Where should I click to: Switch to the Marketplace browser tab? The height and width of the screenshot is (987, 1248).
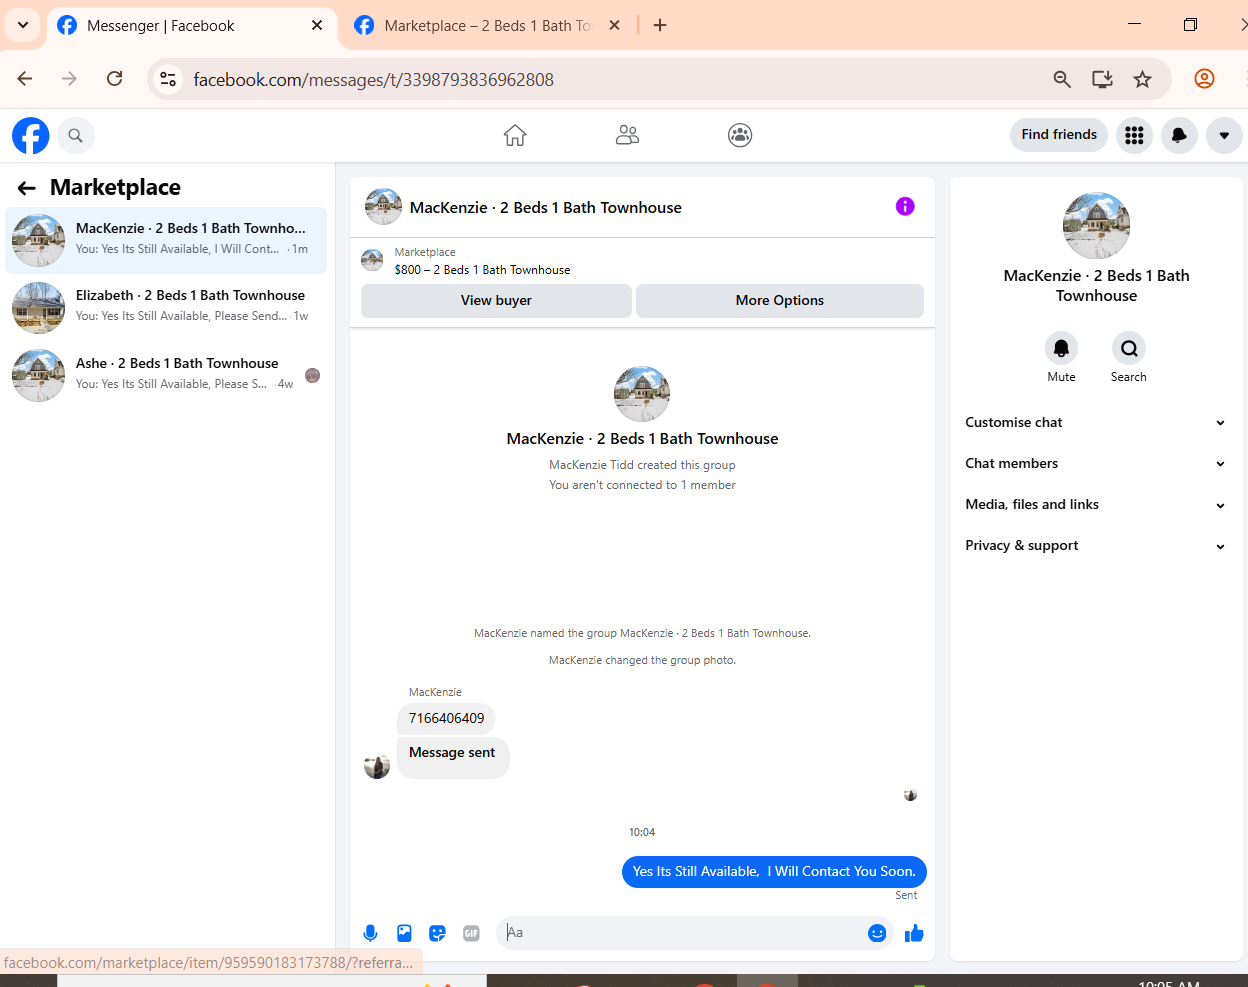(x=488, y=26)
